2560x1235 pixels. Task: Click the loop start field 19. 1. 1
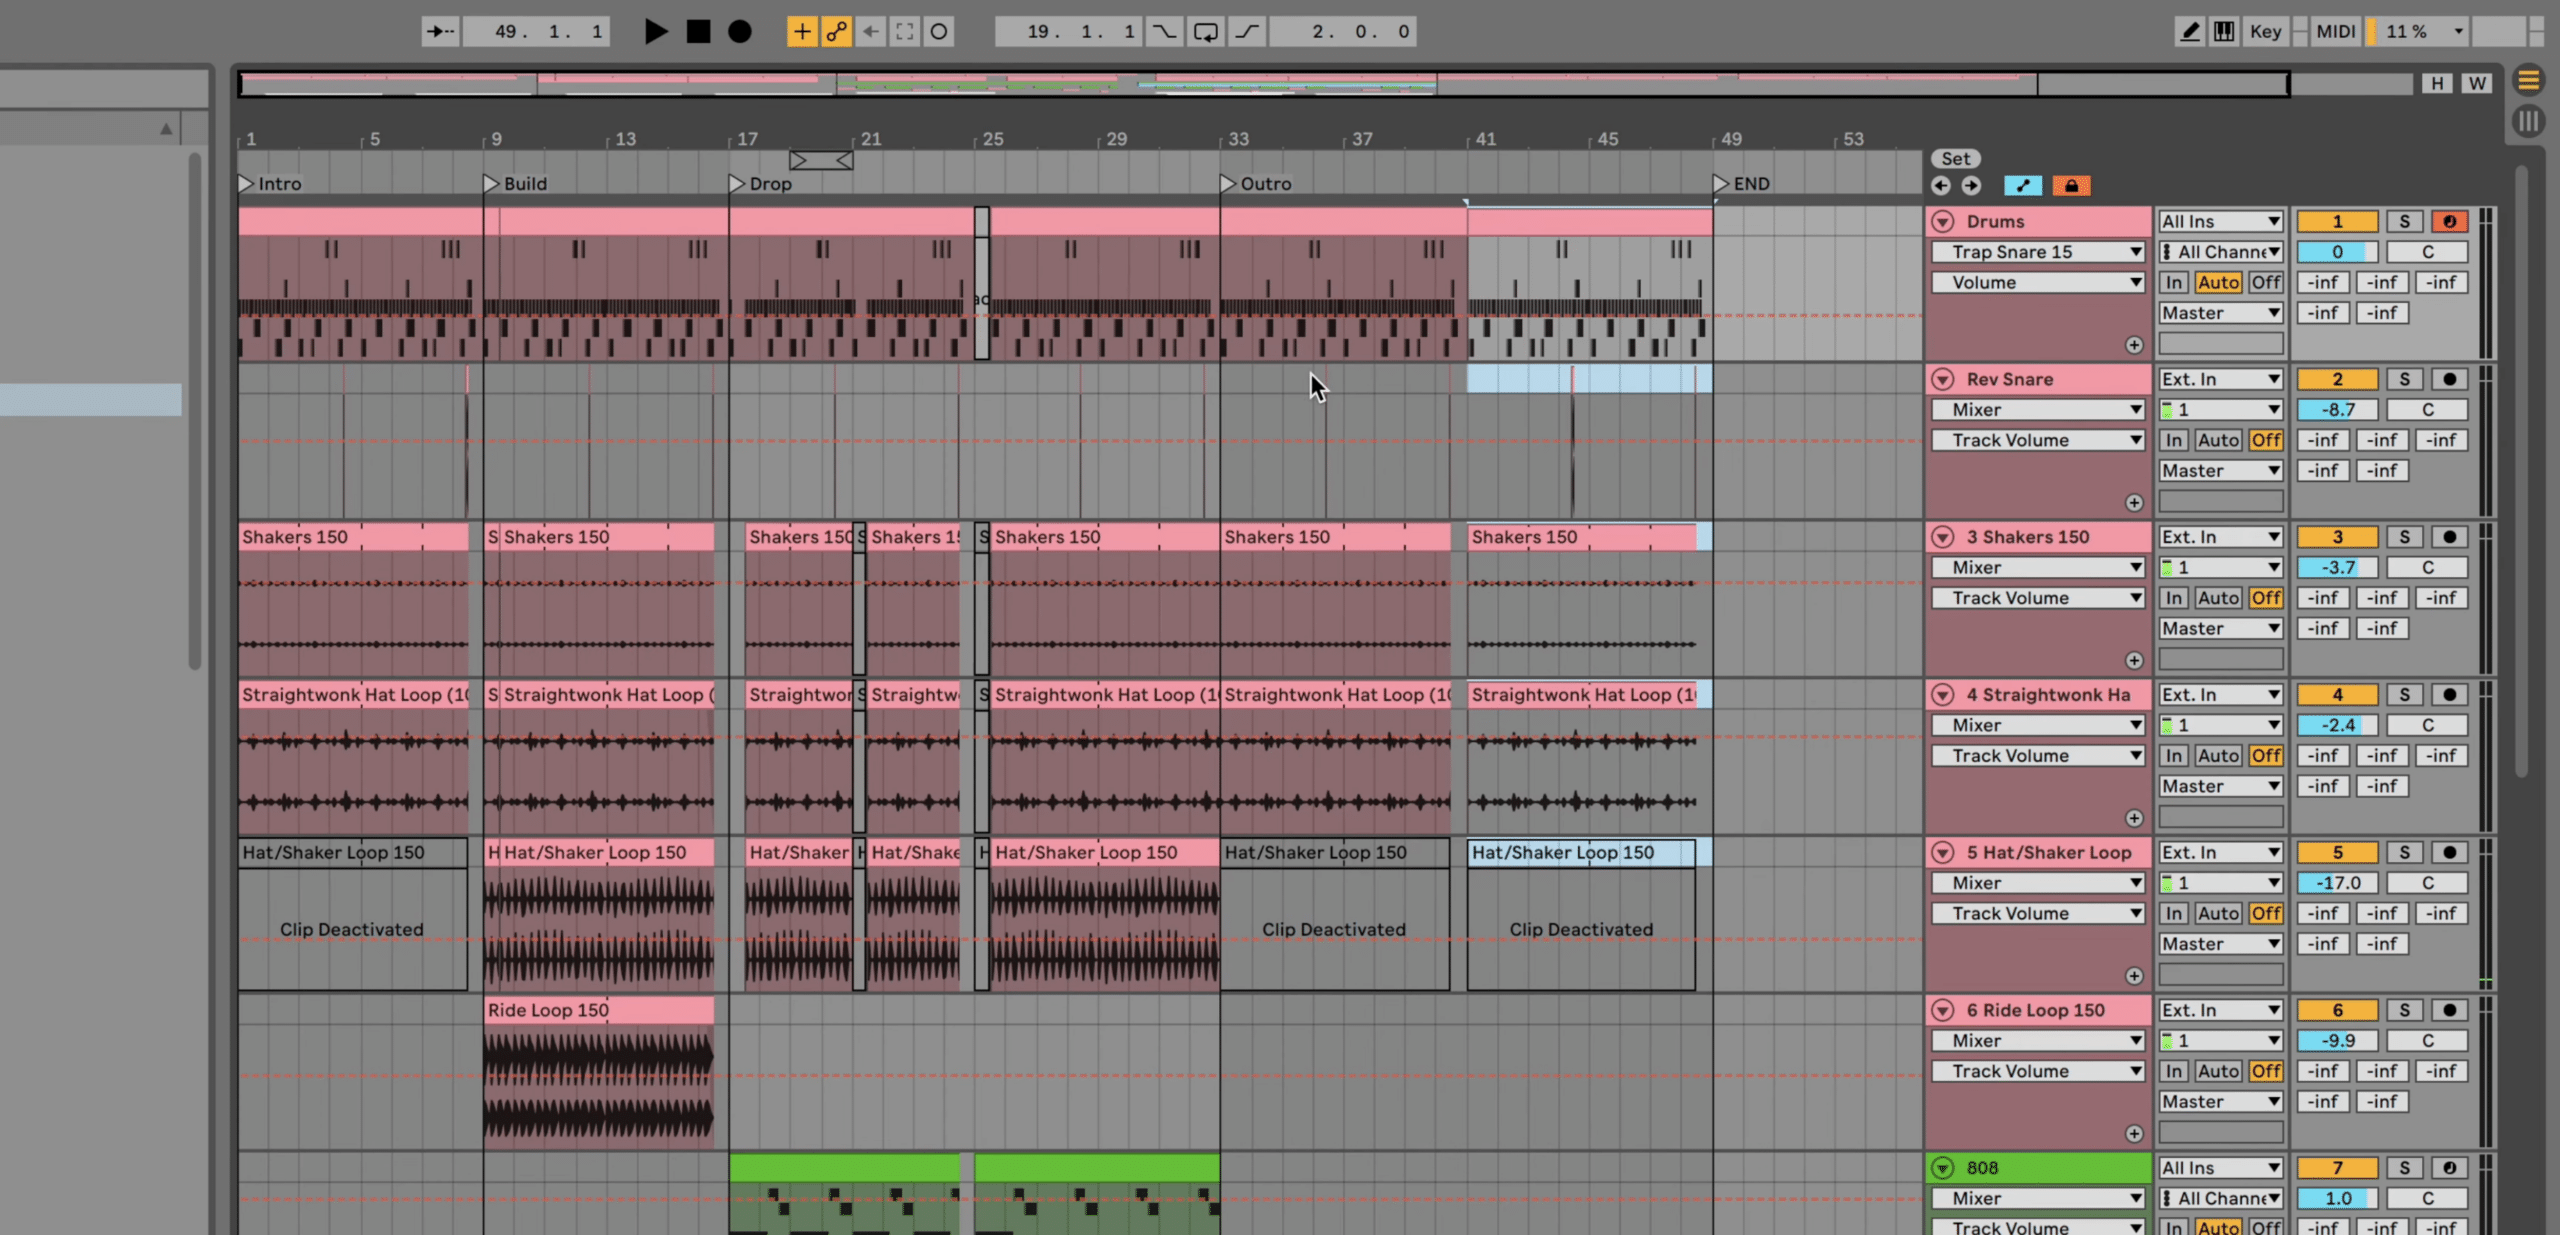[x=1068, y=32]
